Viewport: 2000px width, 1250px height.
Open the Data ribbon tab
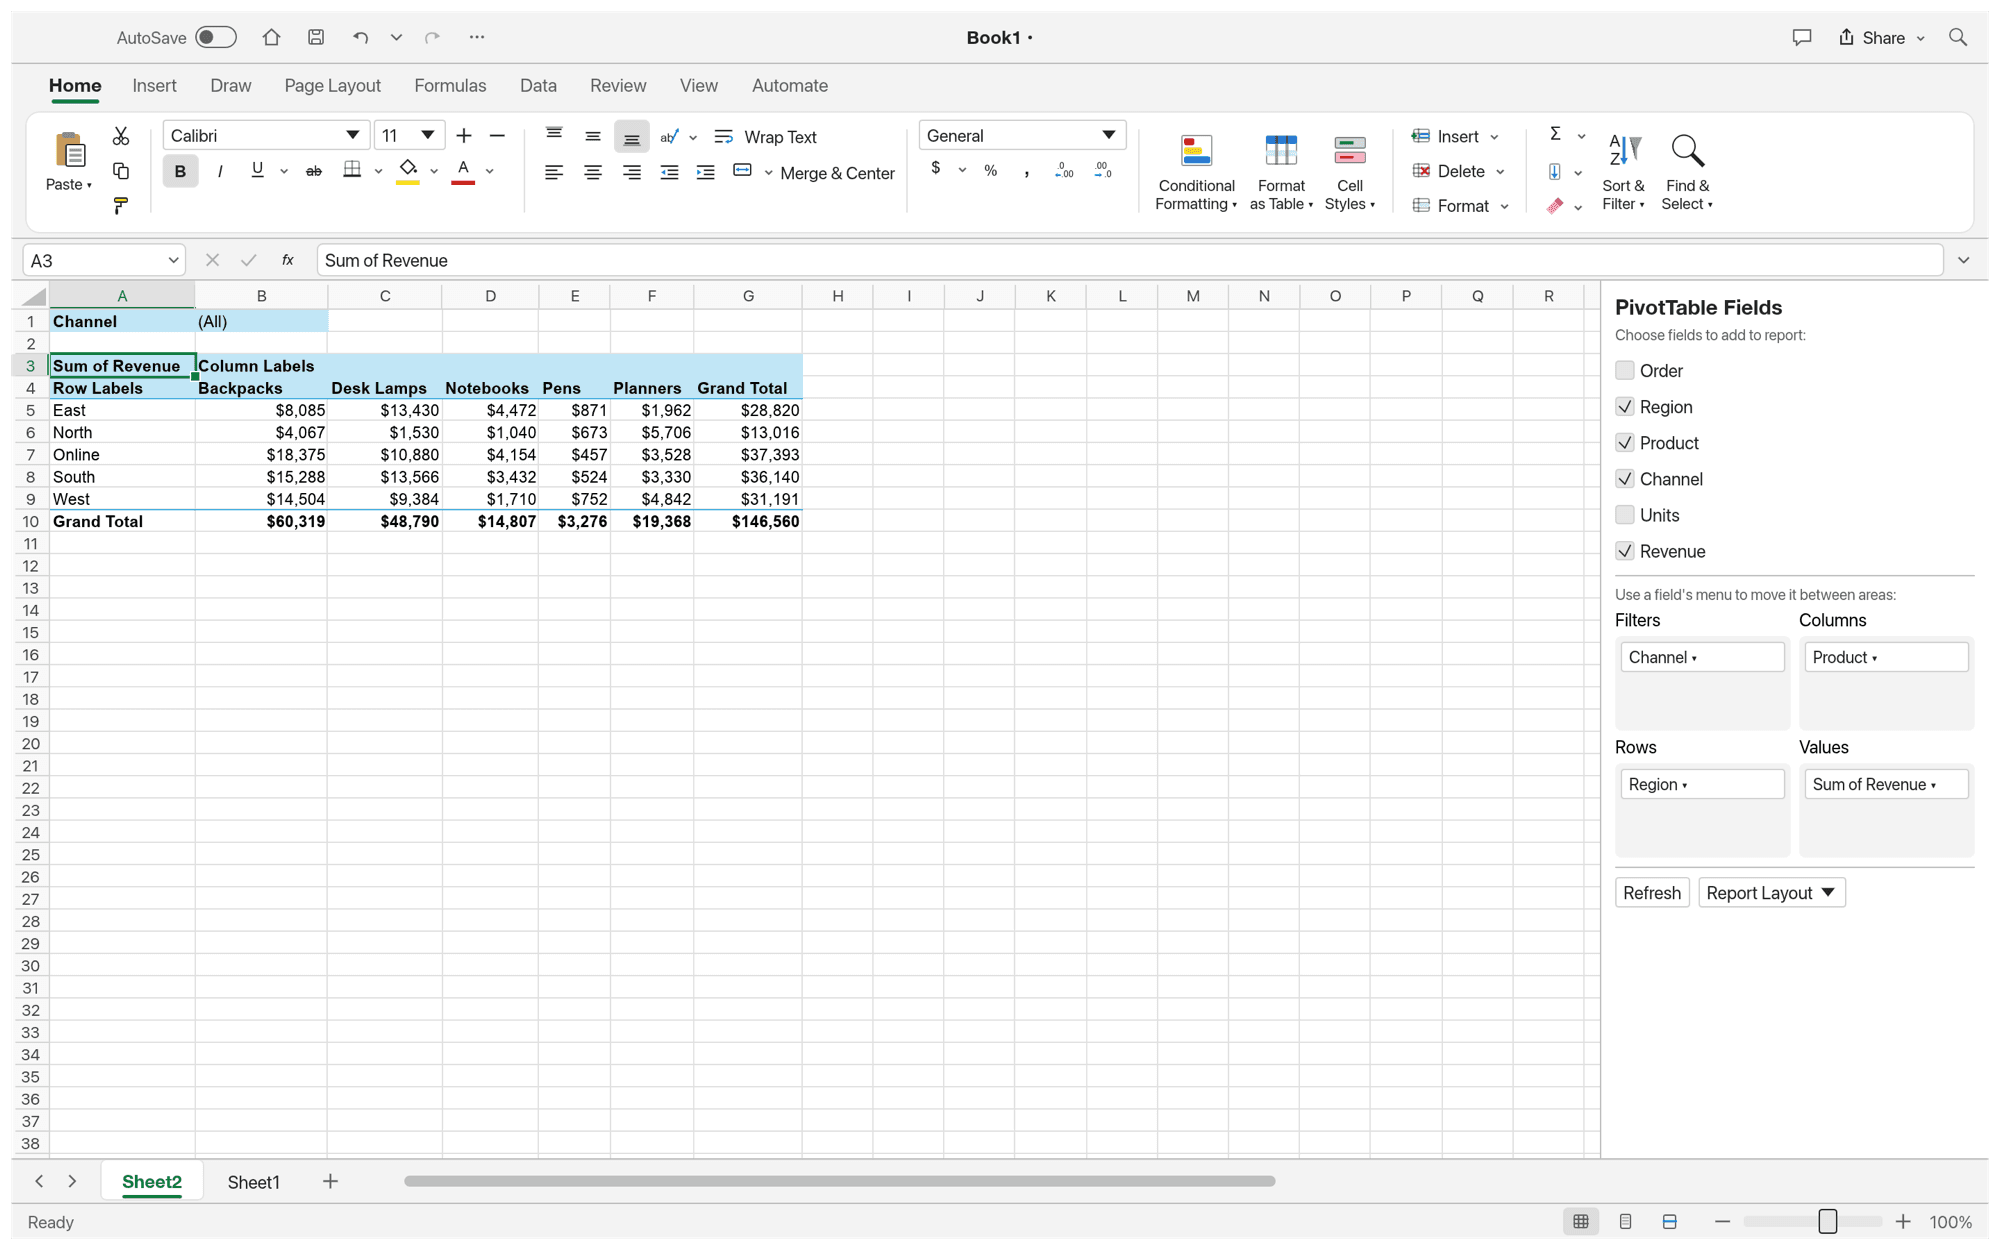point(538,86)
